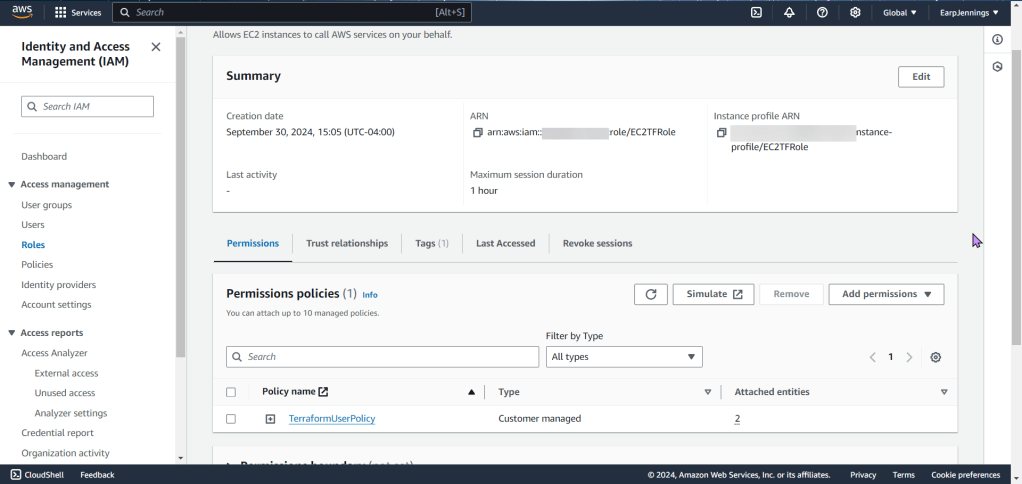Switch to the Trust relationships tab
This screenshot has width=1022, height=484.
tap(347, 243)
